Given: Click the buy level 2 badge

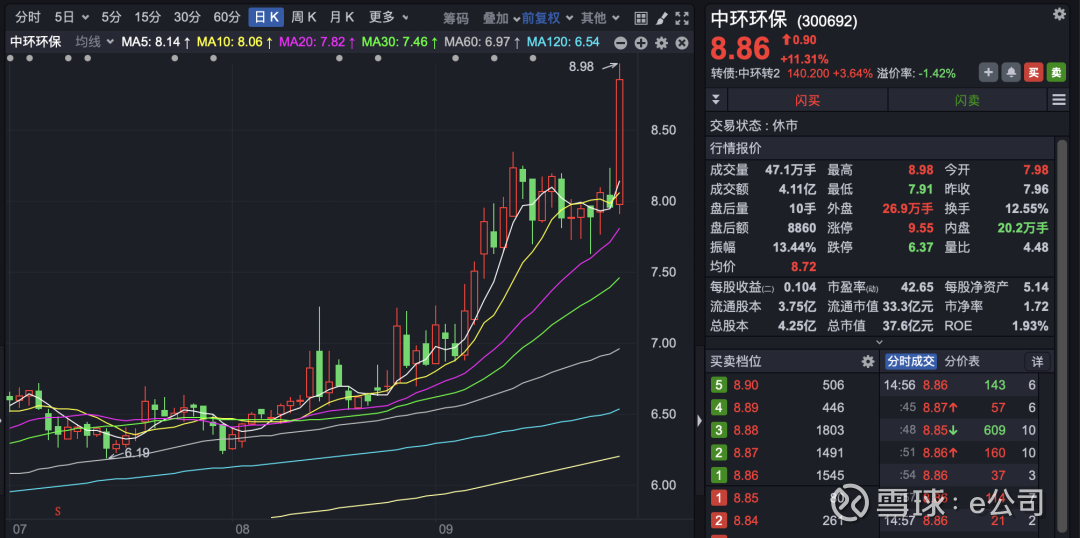Looking at the screenshot, I should coord(719,520).
